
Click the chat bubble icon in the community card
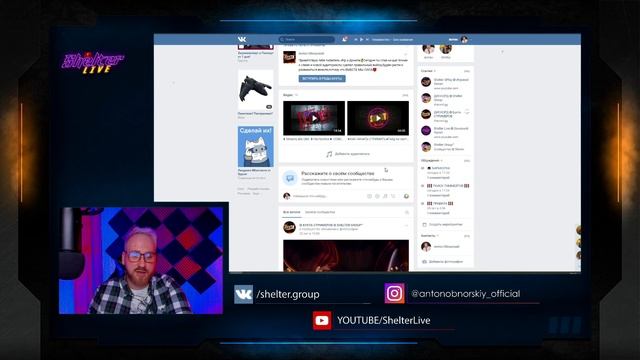(x=290, y=178)
